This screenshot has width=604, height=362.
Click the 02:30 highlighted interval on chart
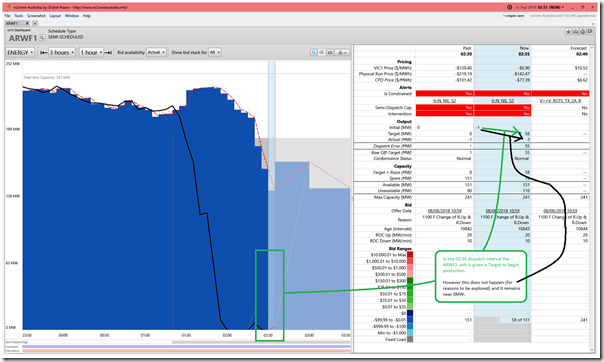pos(272,195)
